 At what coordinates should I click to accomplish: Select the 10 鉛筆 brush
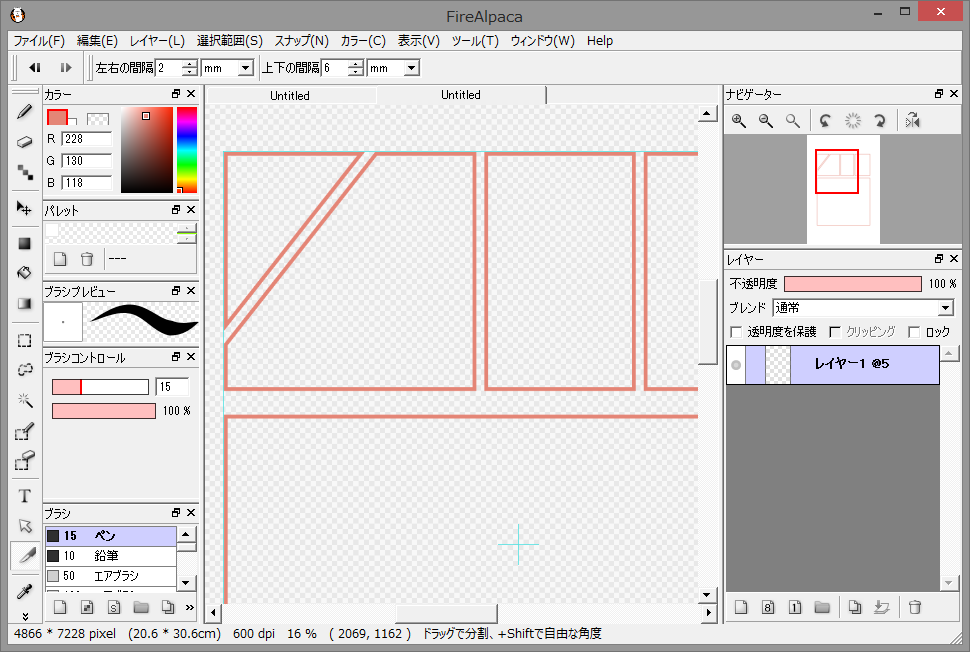[111, 556]
